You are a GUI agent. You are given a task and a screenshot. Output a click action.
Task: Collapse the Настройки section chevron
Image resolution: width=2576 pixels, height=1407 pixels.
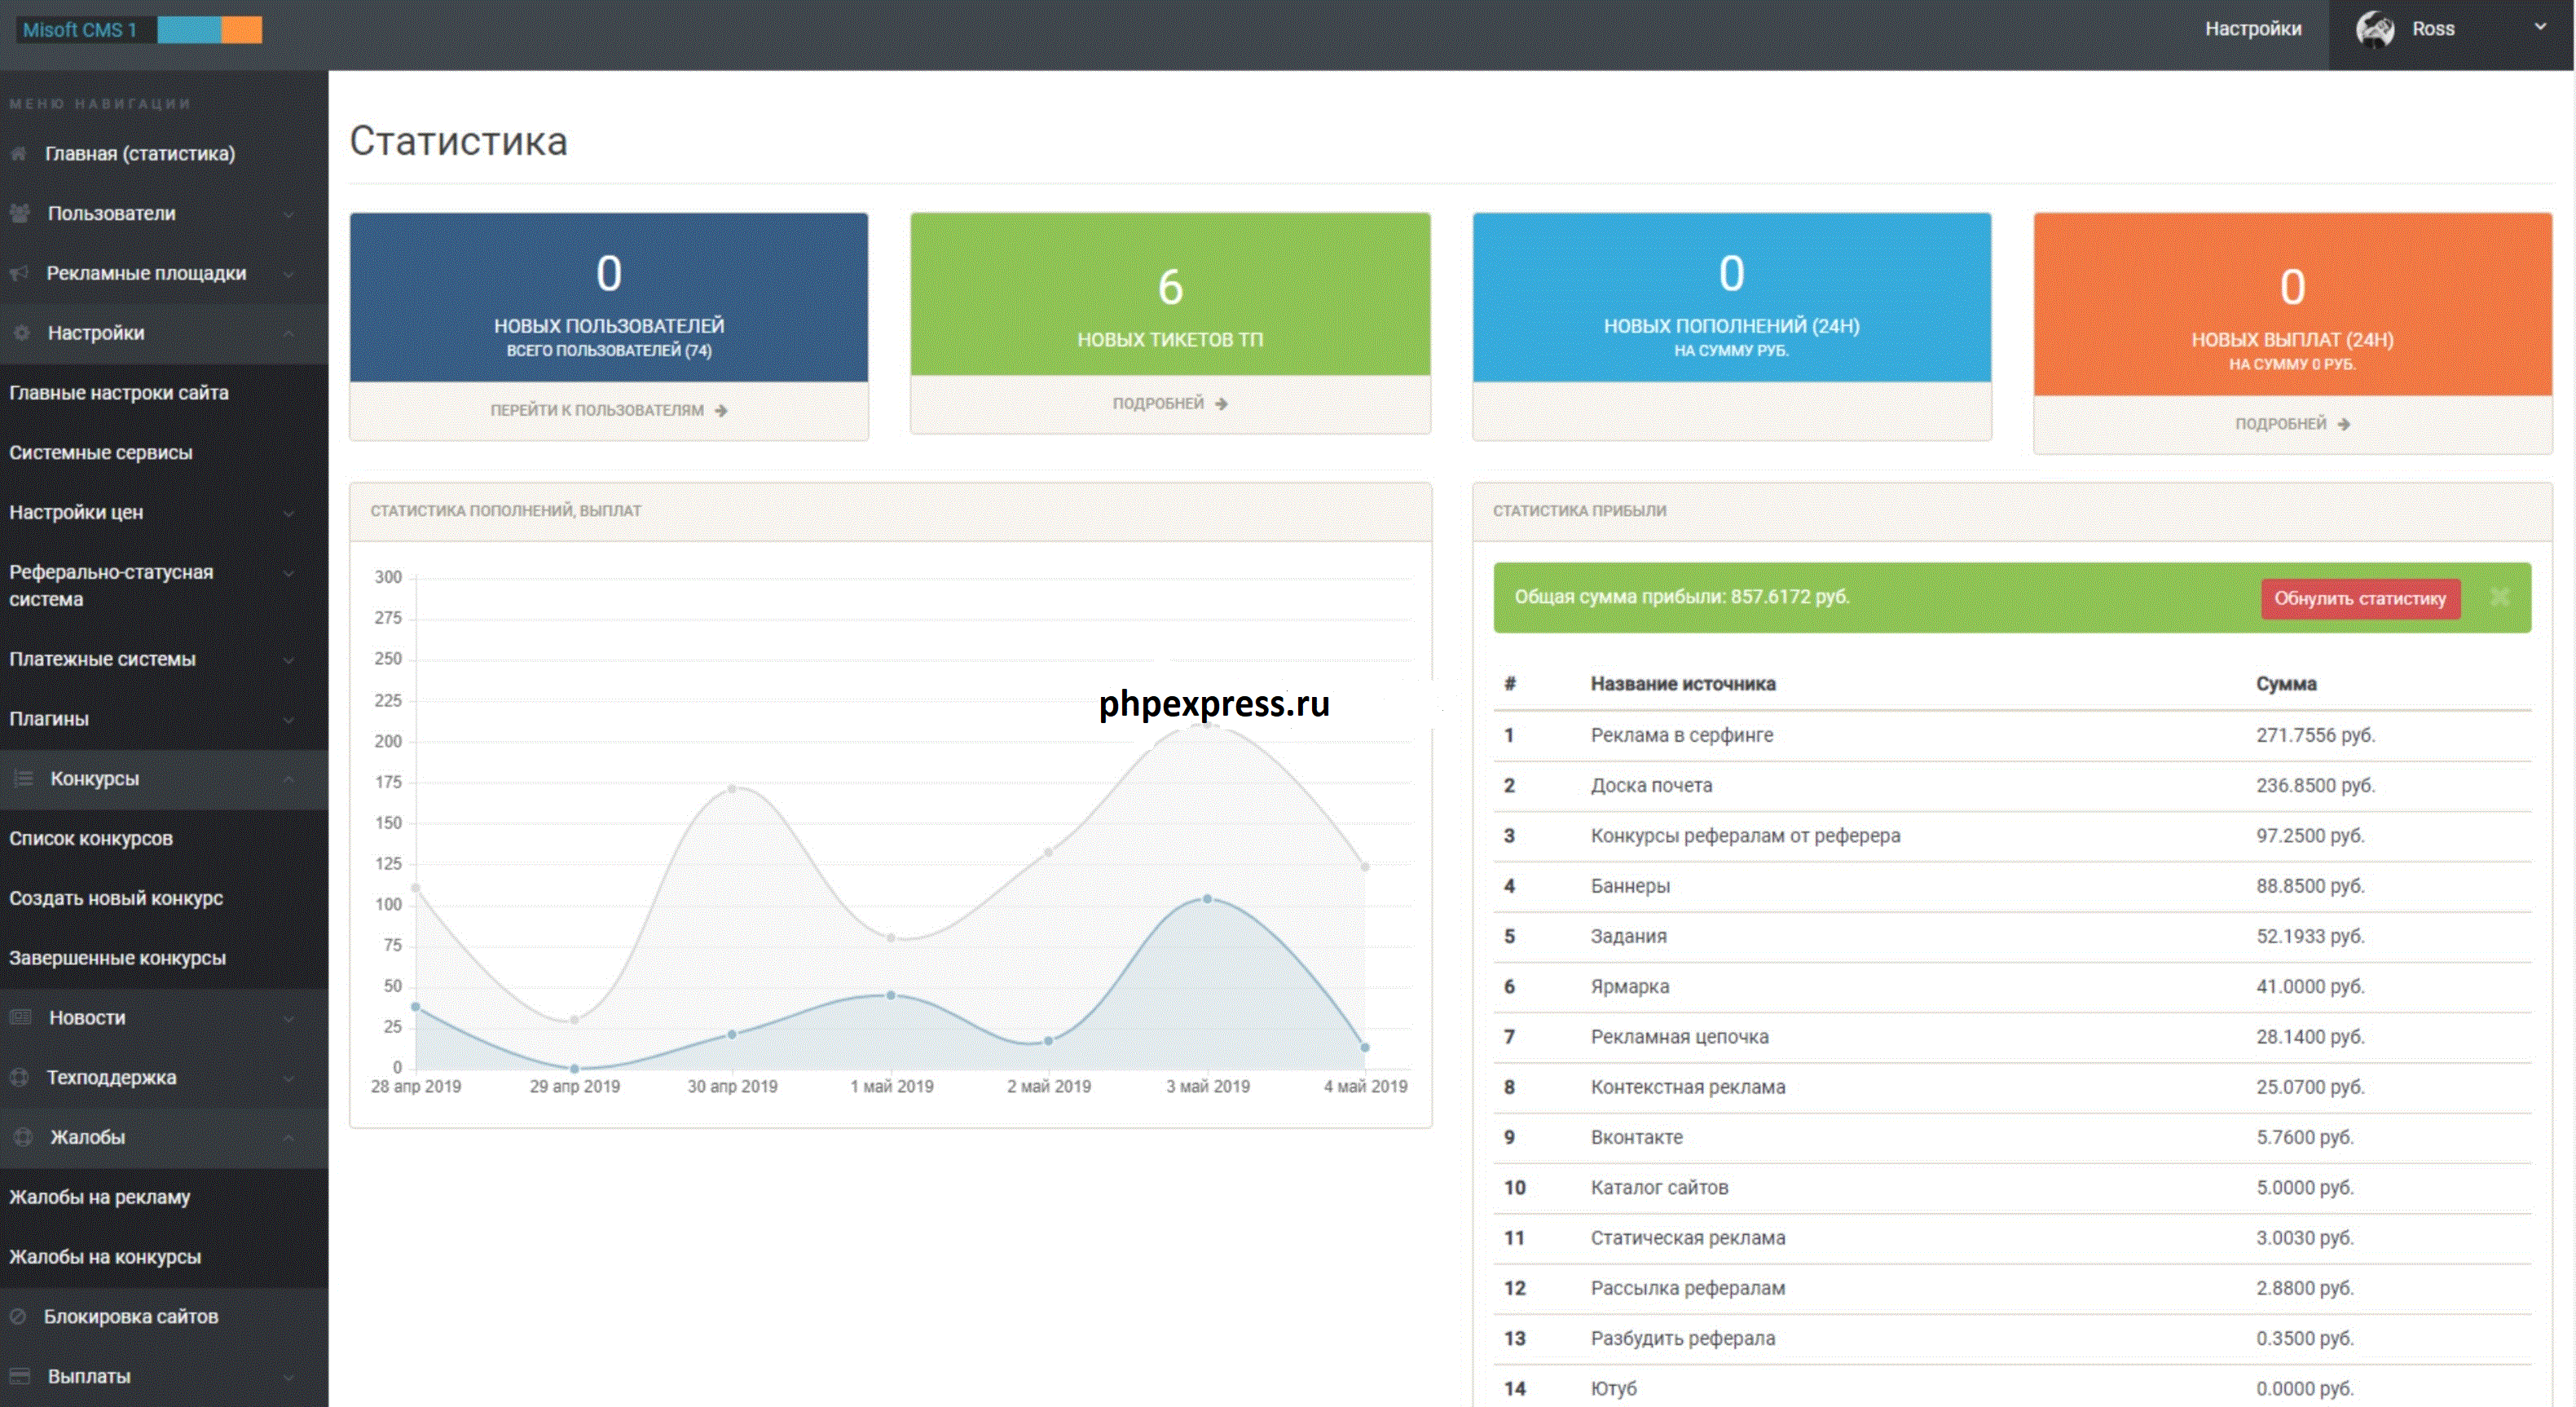coord(289,333)
